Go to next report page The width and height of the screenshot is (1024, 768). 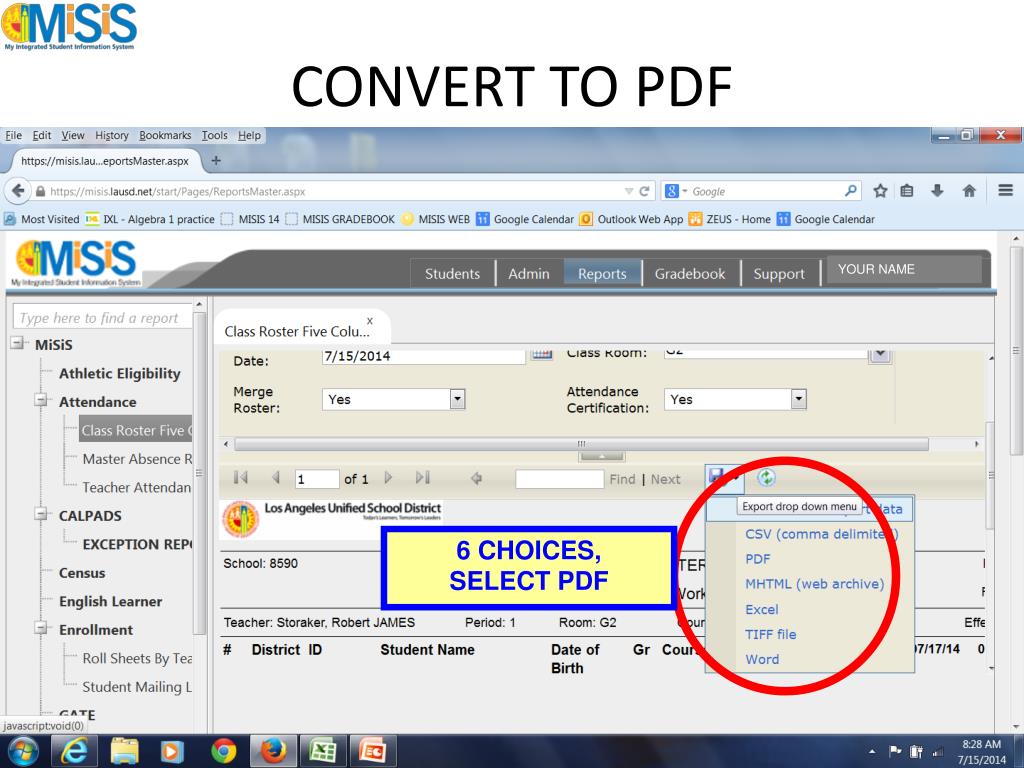(389, 478)
